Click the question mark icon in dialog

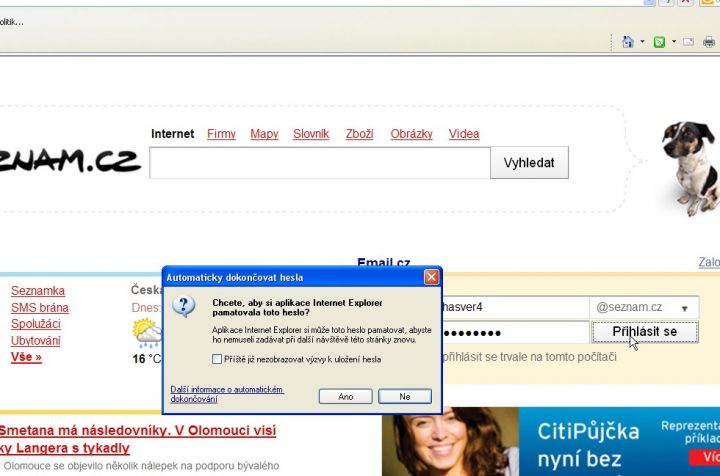coord(184,306)
